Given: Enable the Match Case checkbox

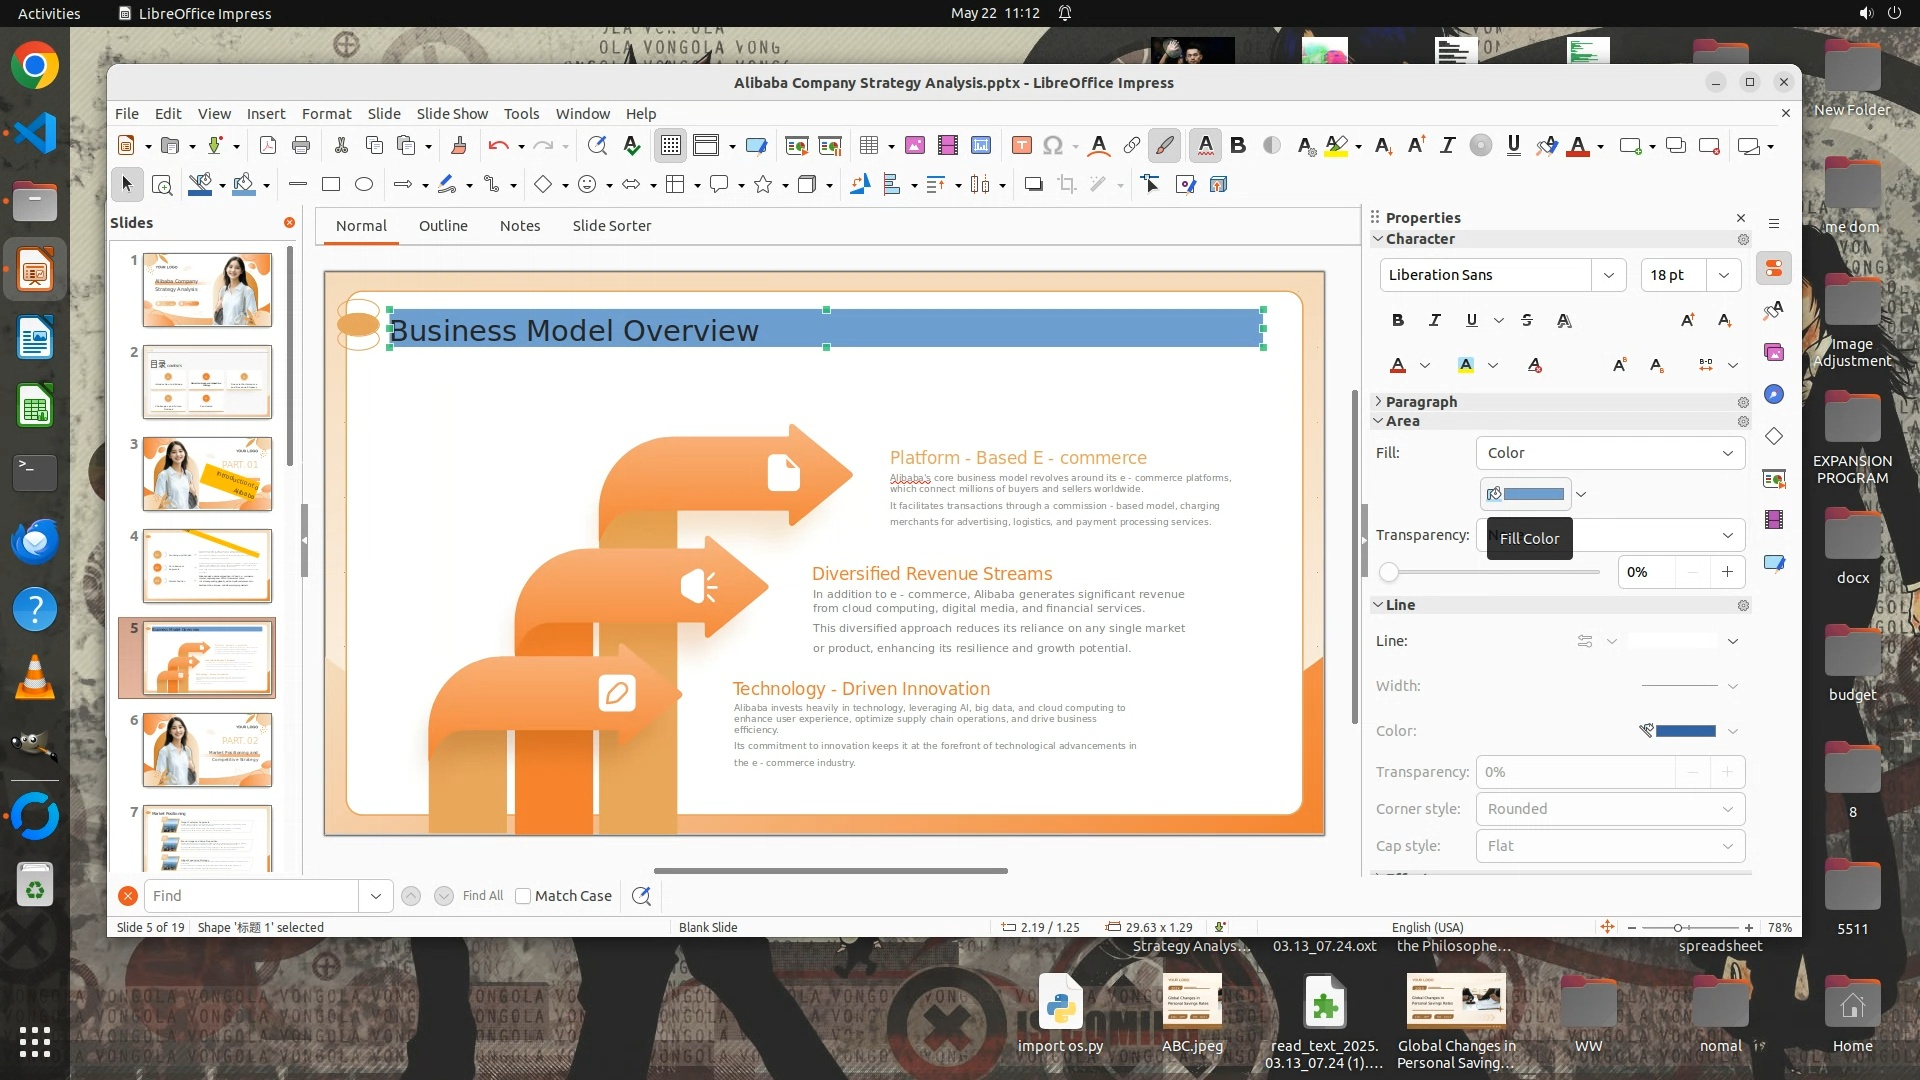Looking at the screenshot, I should tap(523, 896).
